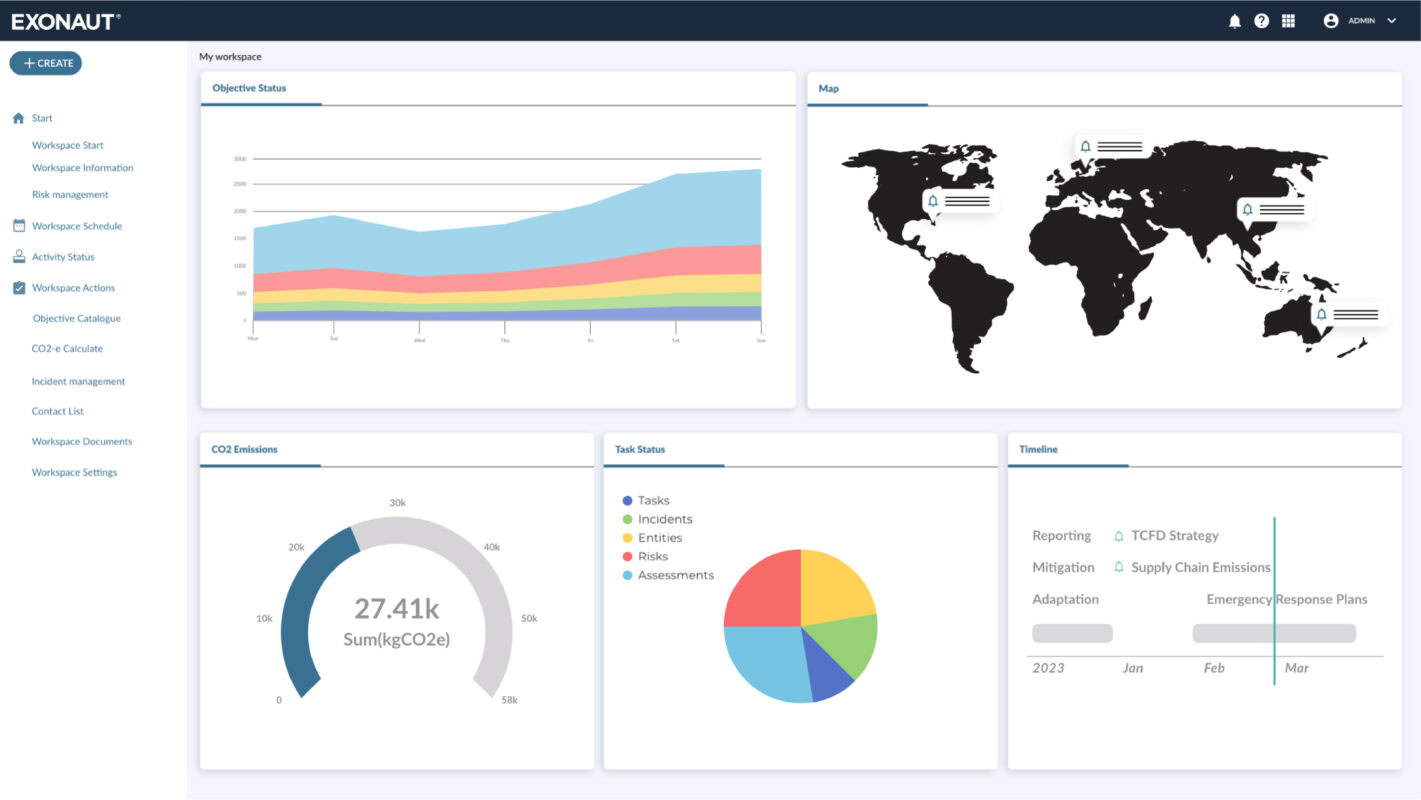Click the Europe map alert bell

[1086, 146]
